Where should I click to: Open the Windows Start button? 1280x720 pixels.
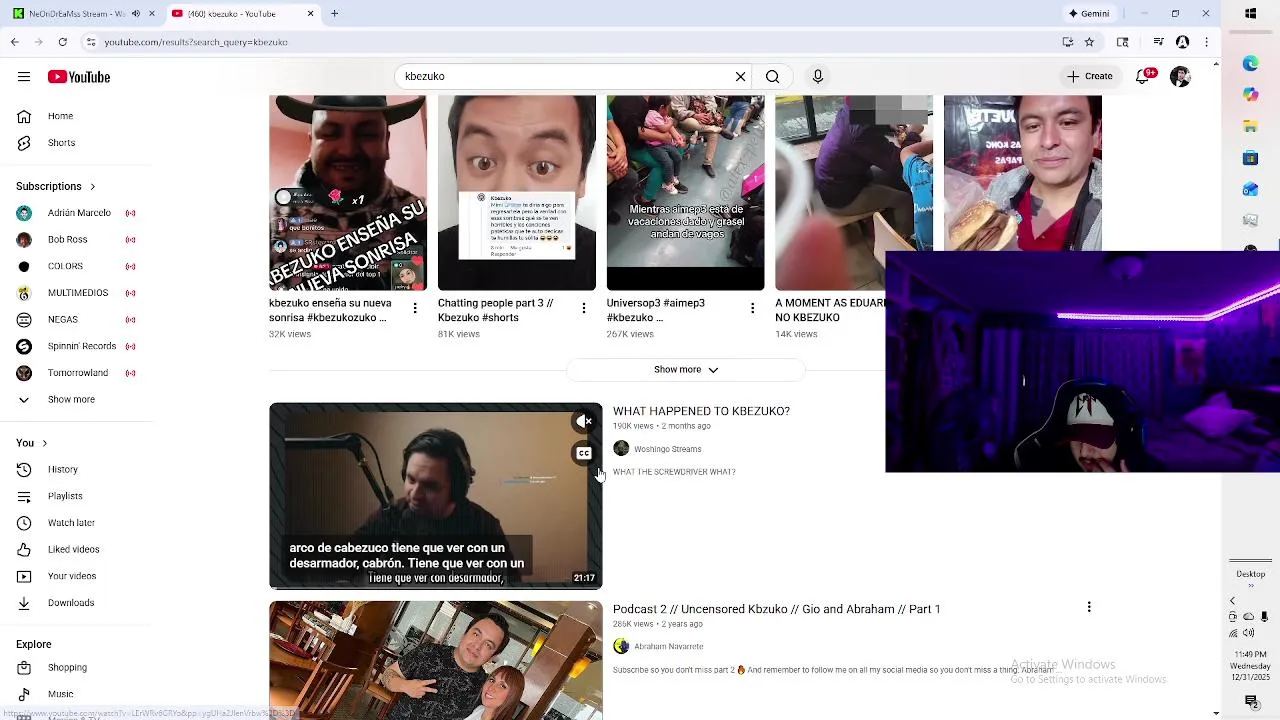tap(1251, 13)
